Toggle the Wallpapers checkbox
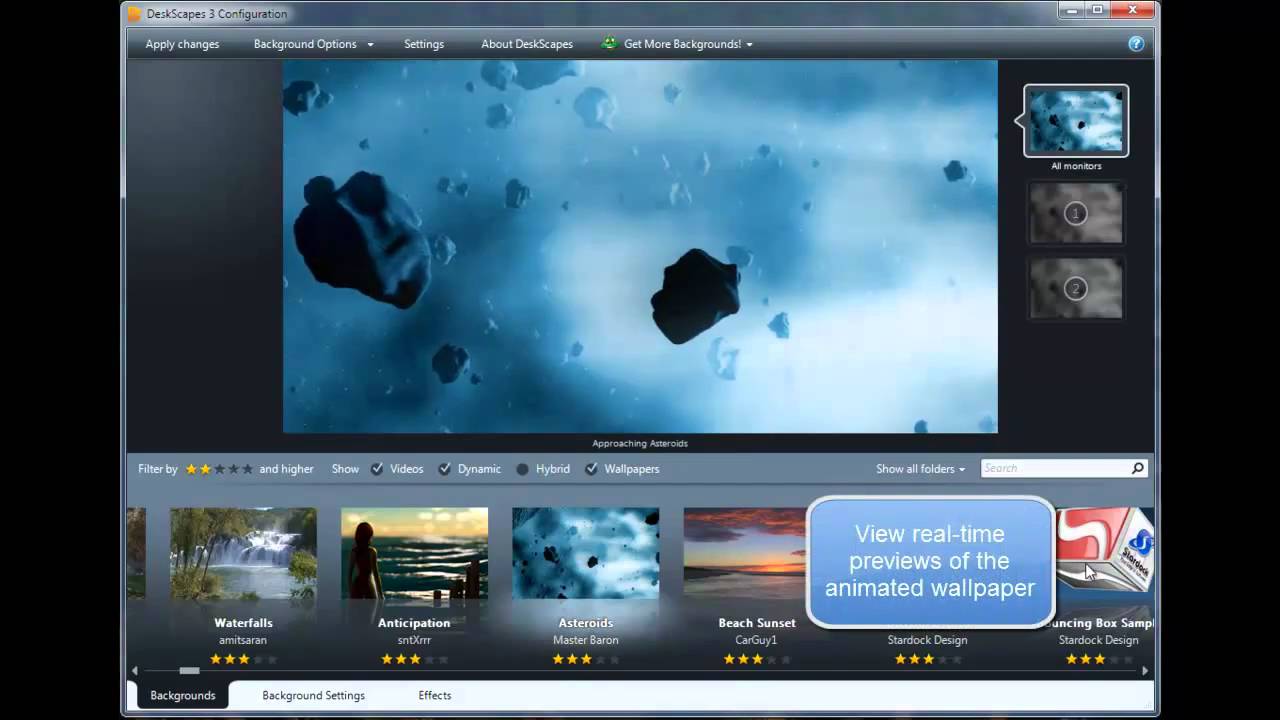This screenshot has width=1280, height=720. pyautogui.click(x=592, y=468)
